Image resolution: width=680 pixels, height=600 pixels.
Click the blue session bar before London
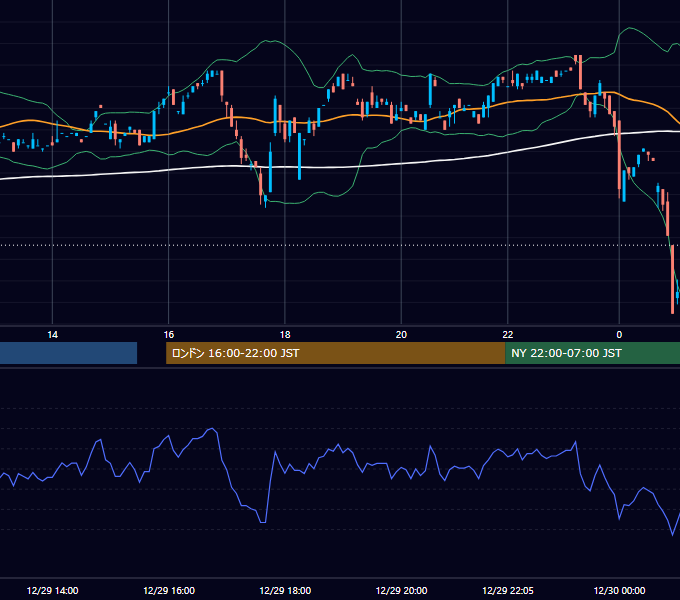point(69,353)
